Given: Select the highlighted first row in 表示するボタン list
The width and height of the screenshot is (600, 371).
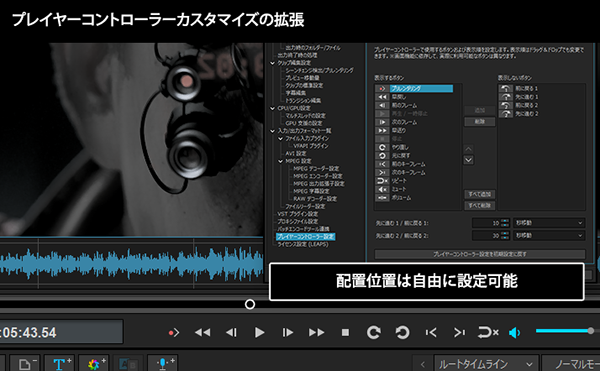Looking at the screenshot, I should (414, 88).
